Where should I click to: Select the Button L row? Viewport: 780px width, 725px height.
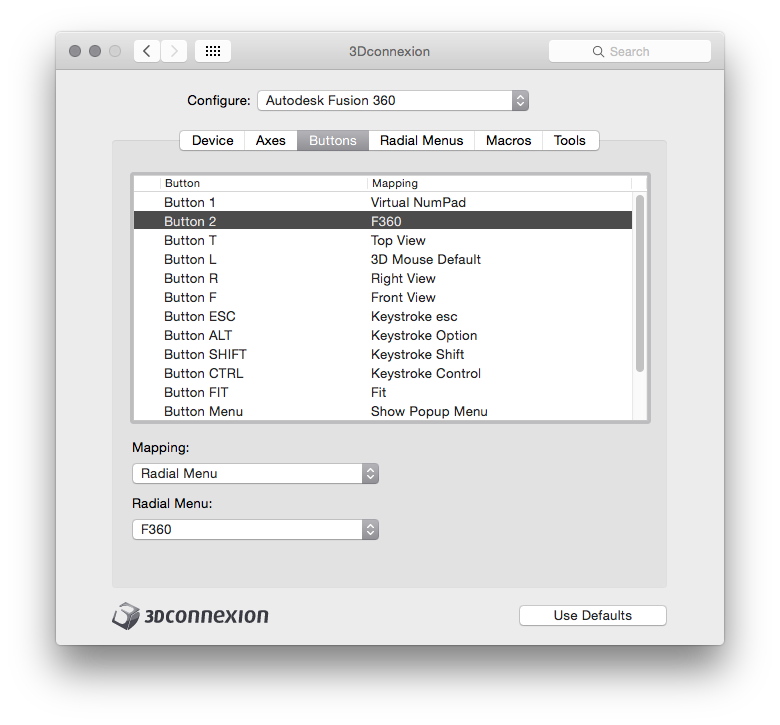pos(383,259)
